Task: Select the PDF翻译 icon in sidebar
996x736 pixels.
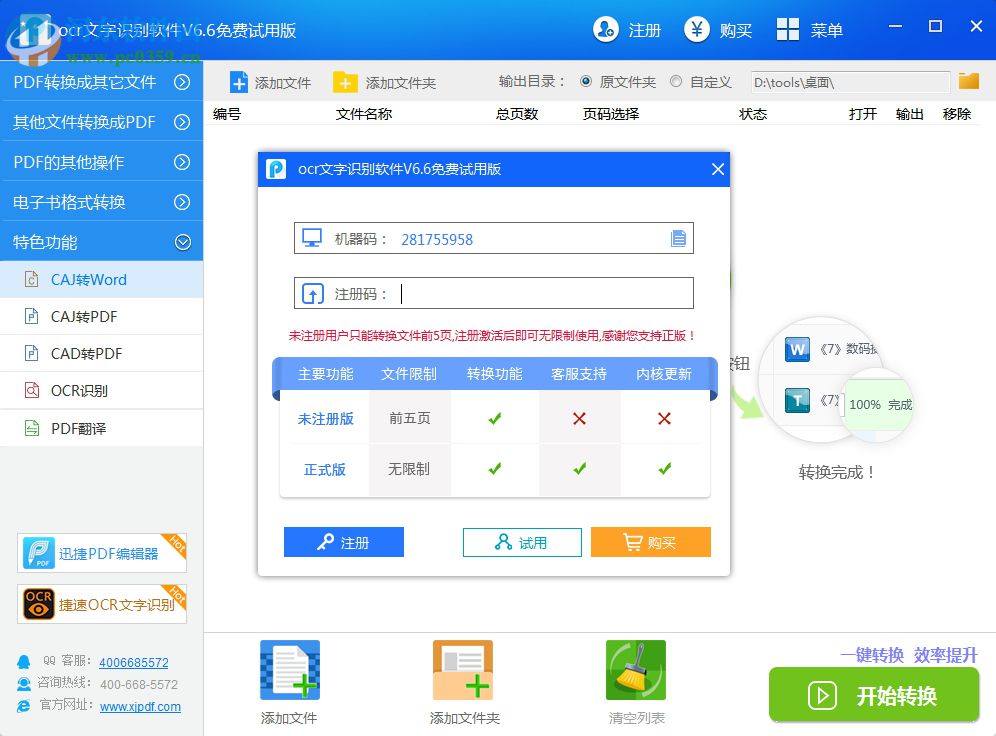Action: click(x=31, y=428)
